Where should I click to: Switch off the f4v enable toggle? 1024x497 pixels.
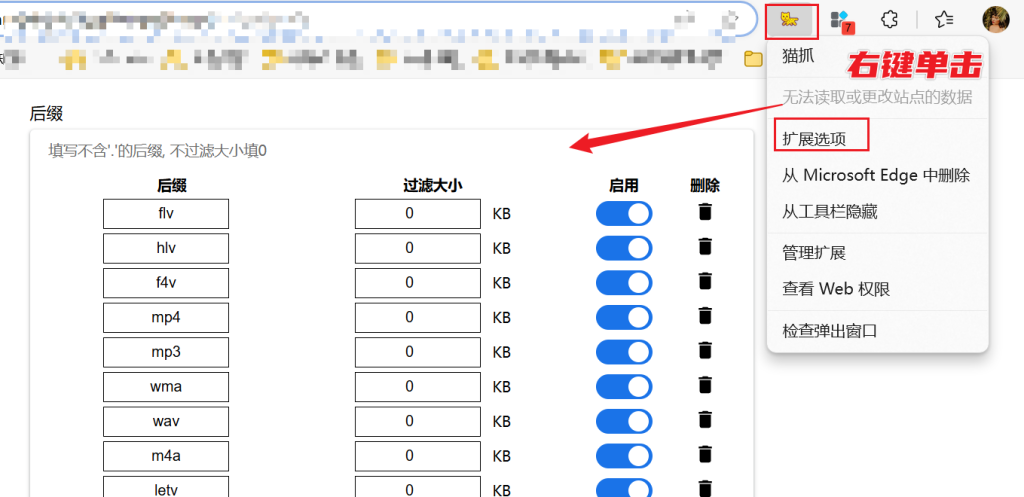624,283
